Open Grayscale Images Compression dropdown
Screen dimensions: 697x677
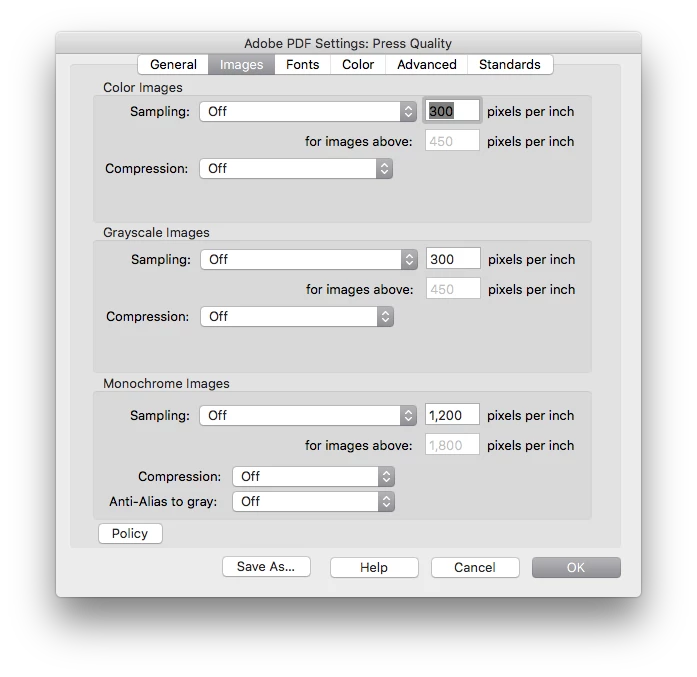[x=297, y=316]
